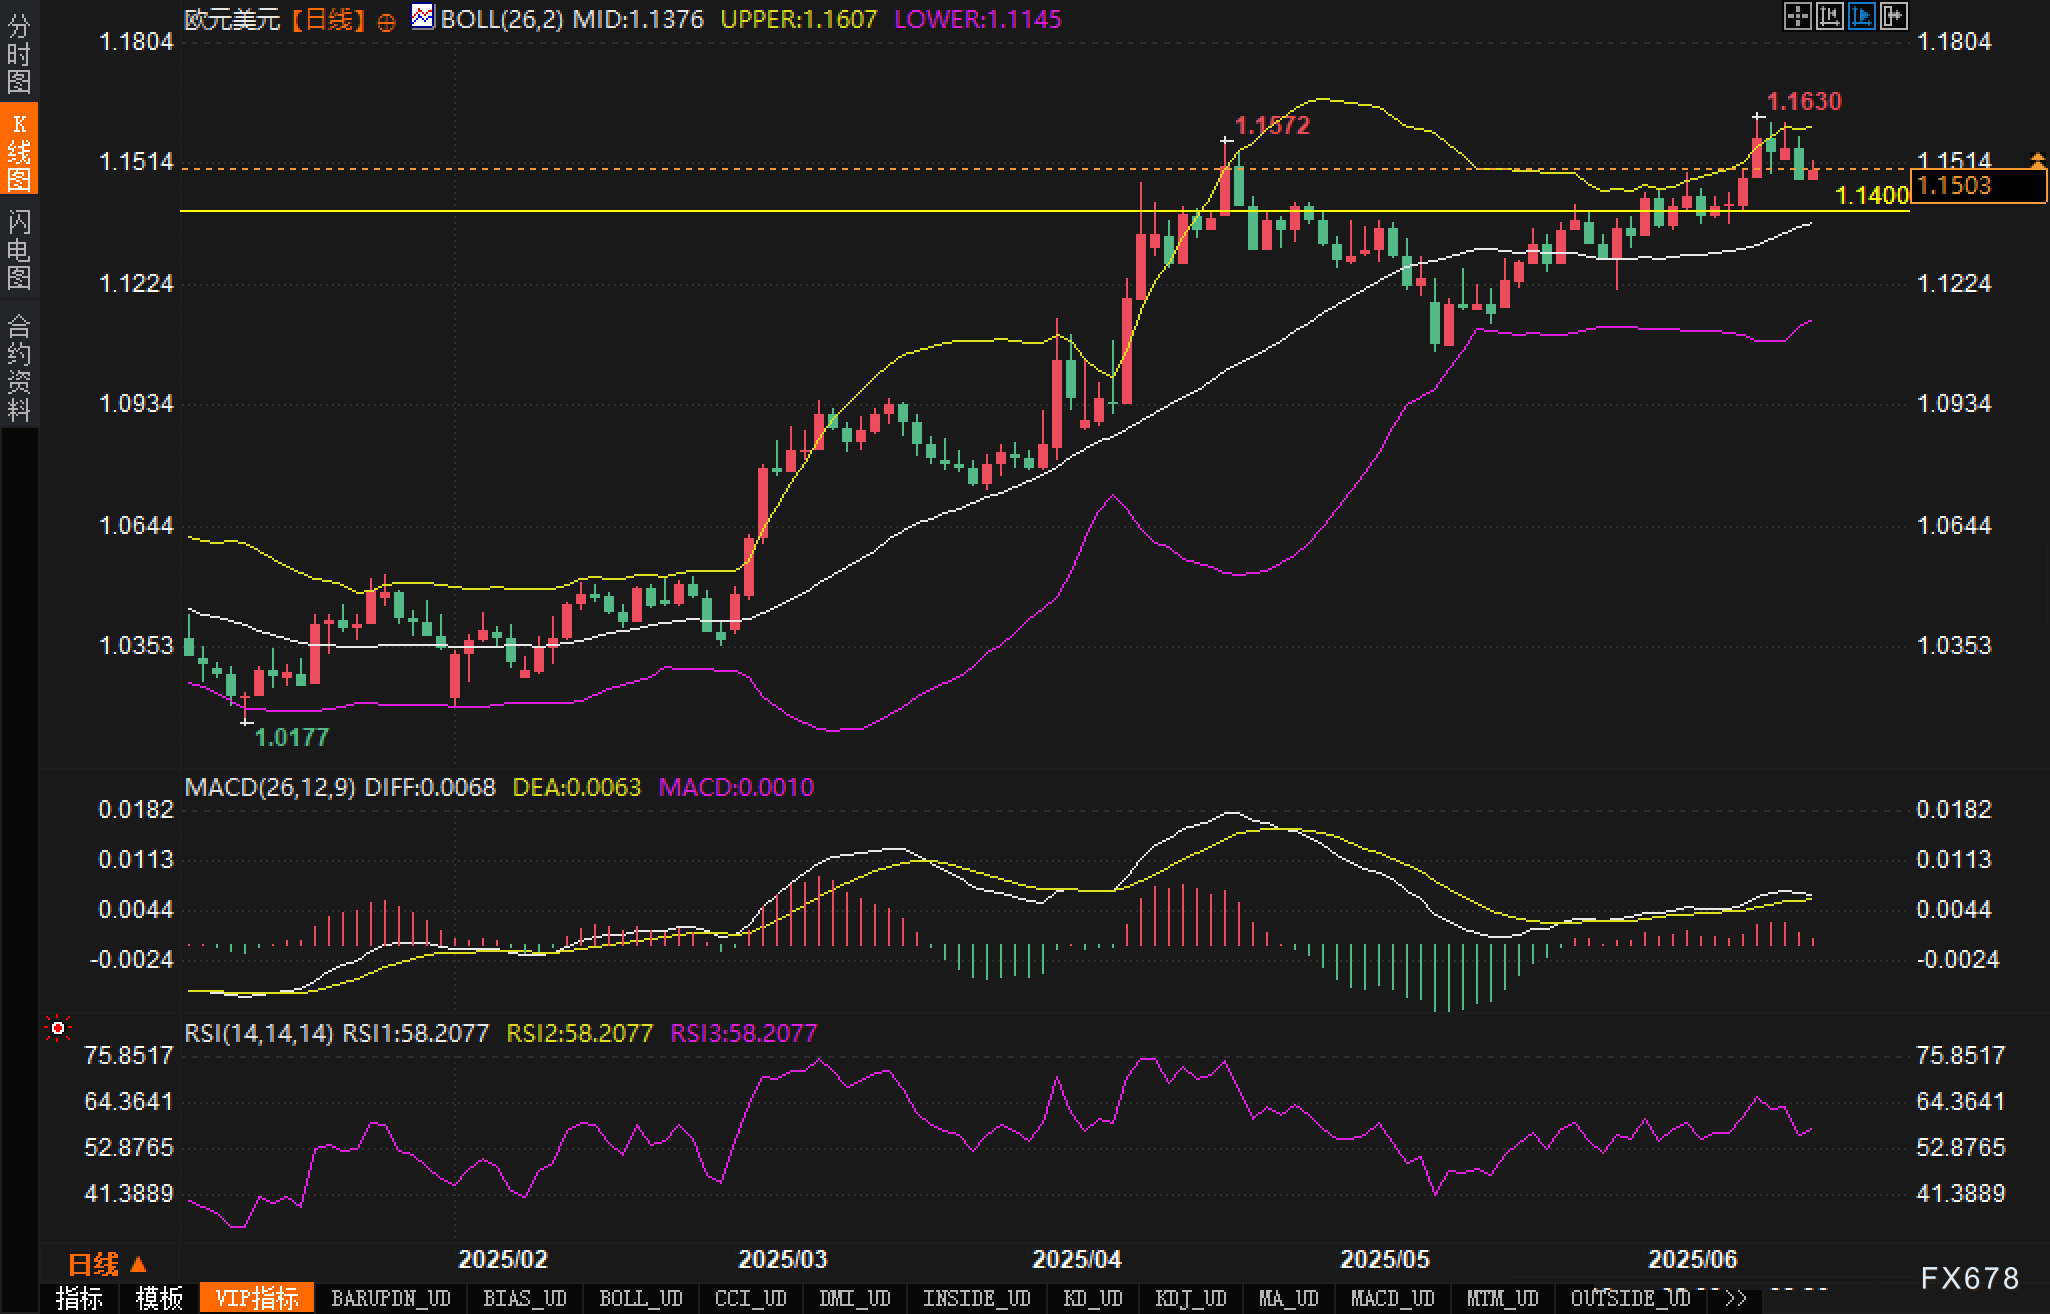
Task: Apply the MACD_UD indicator
Action: 1392,1298
